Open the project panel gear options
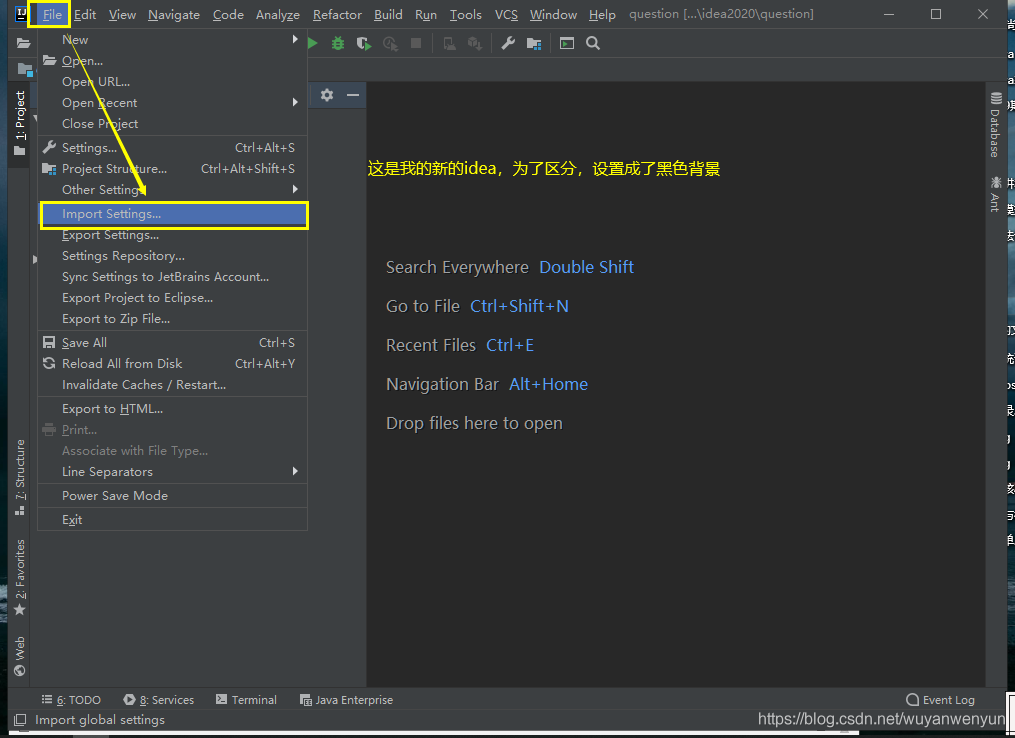Image resolution: width=1015 pixels, height=738 pixels. coord(327,95)
